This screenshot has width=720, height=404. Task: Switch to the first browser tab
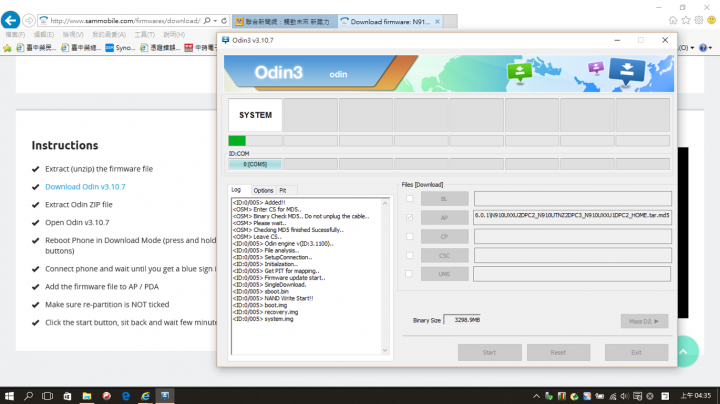(x=285, y=22)
